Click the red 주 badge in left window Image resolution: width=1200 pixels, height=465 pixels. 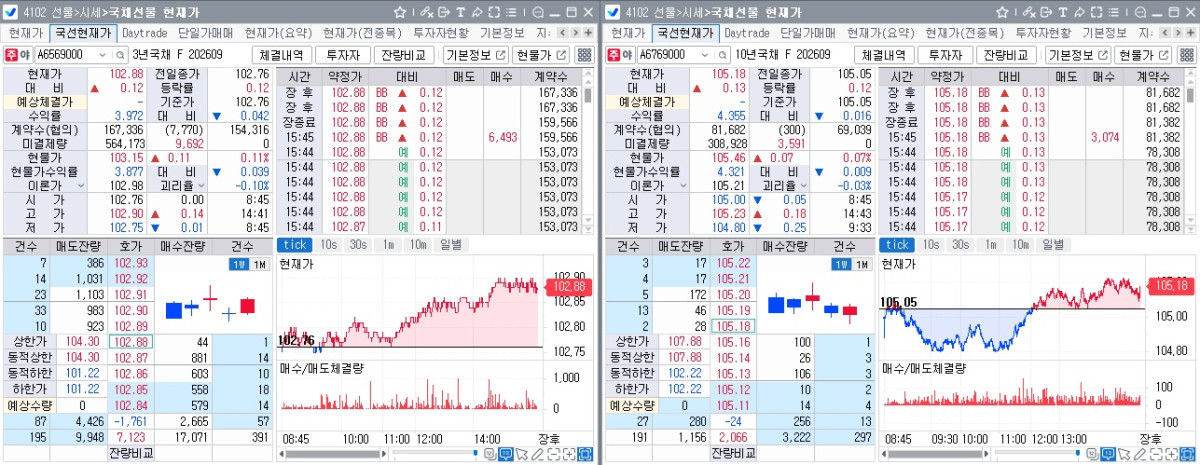point(12,55)
